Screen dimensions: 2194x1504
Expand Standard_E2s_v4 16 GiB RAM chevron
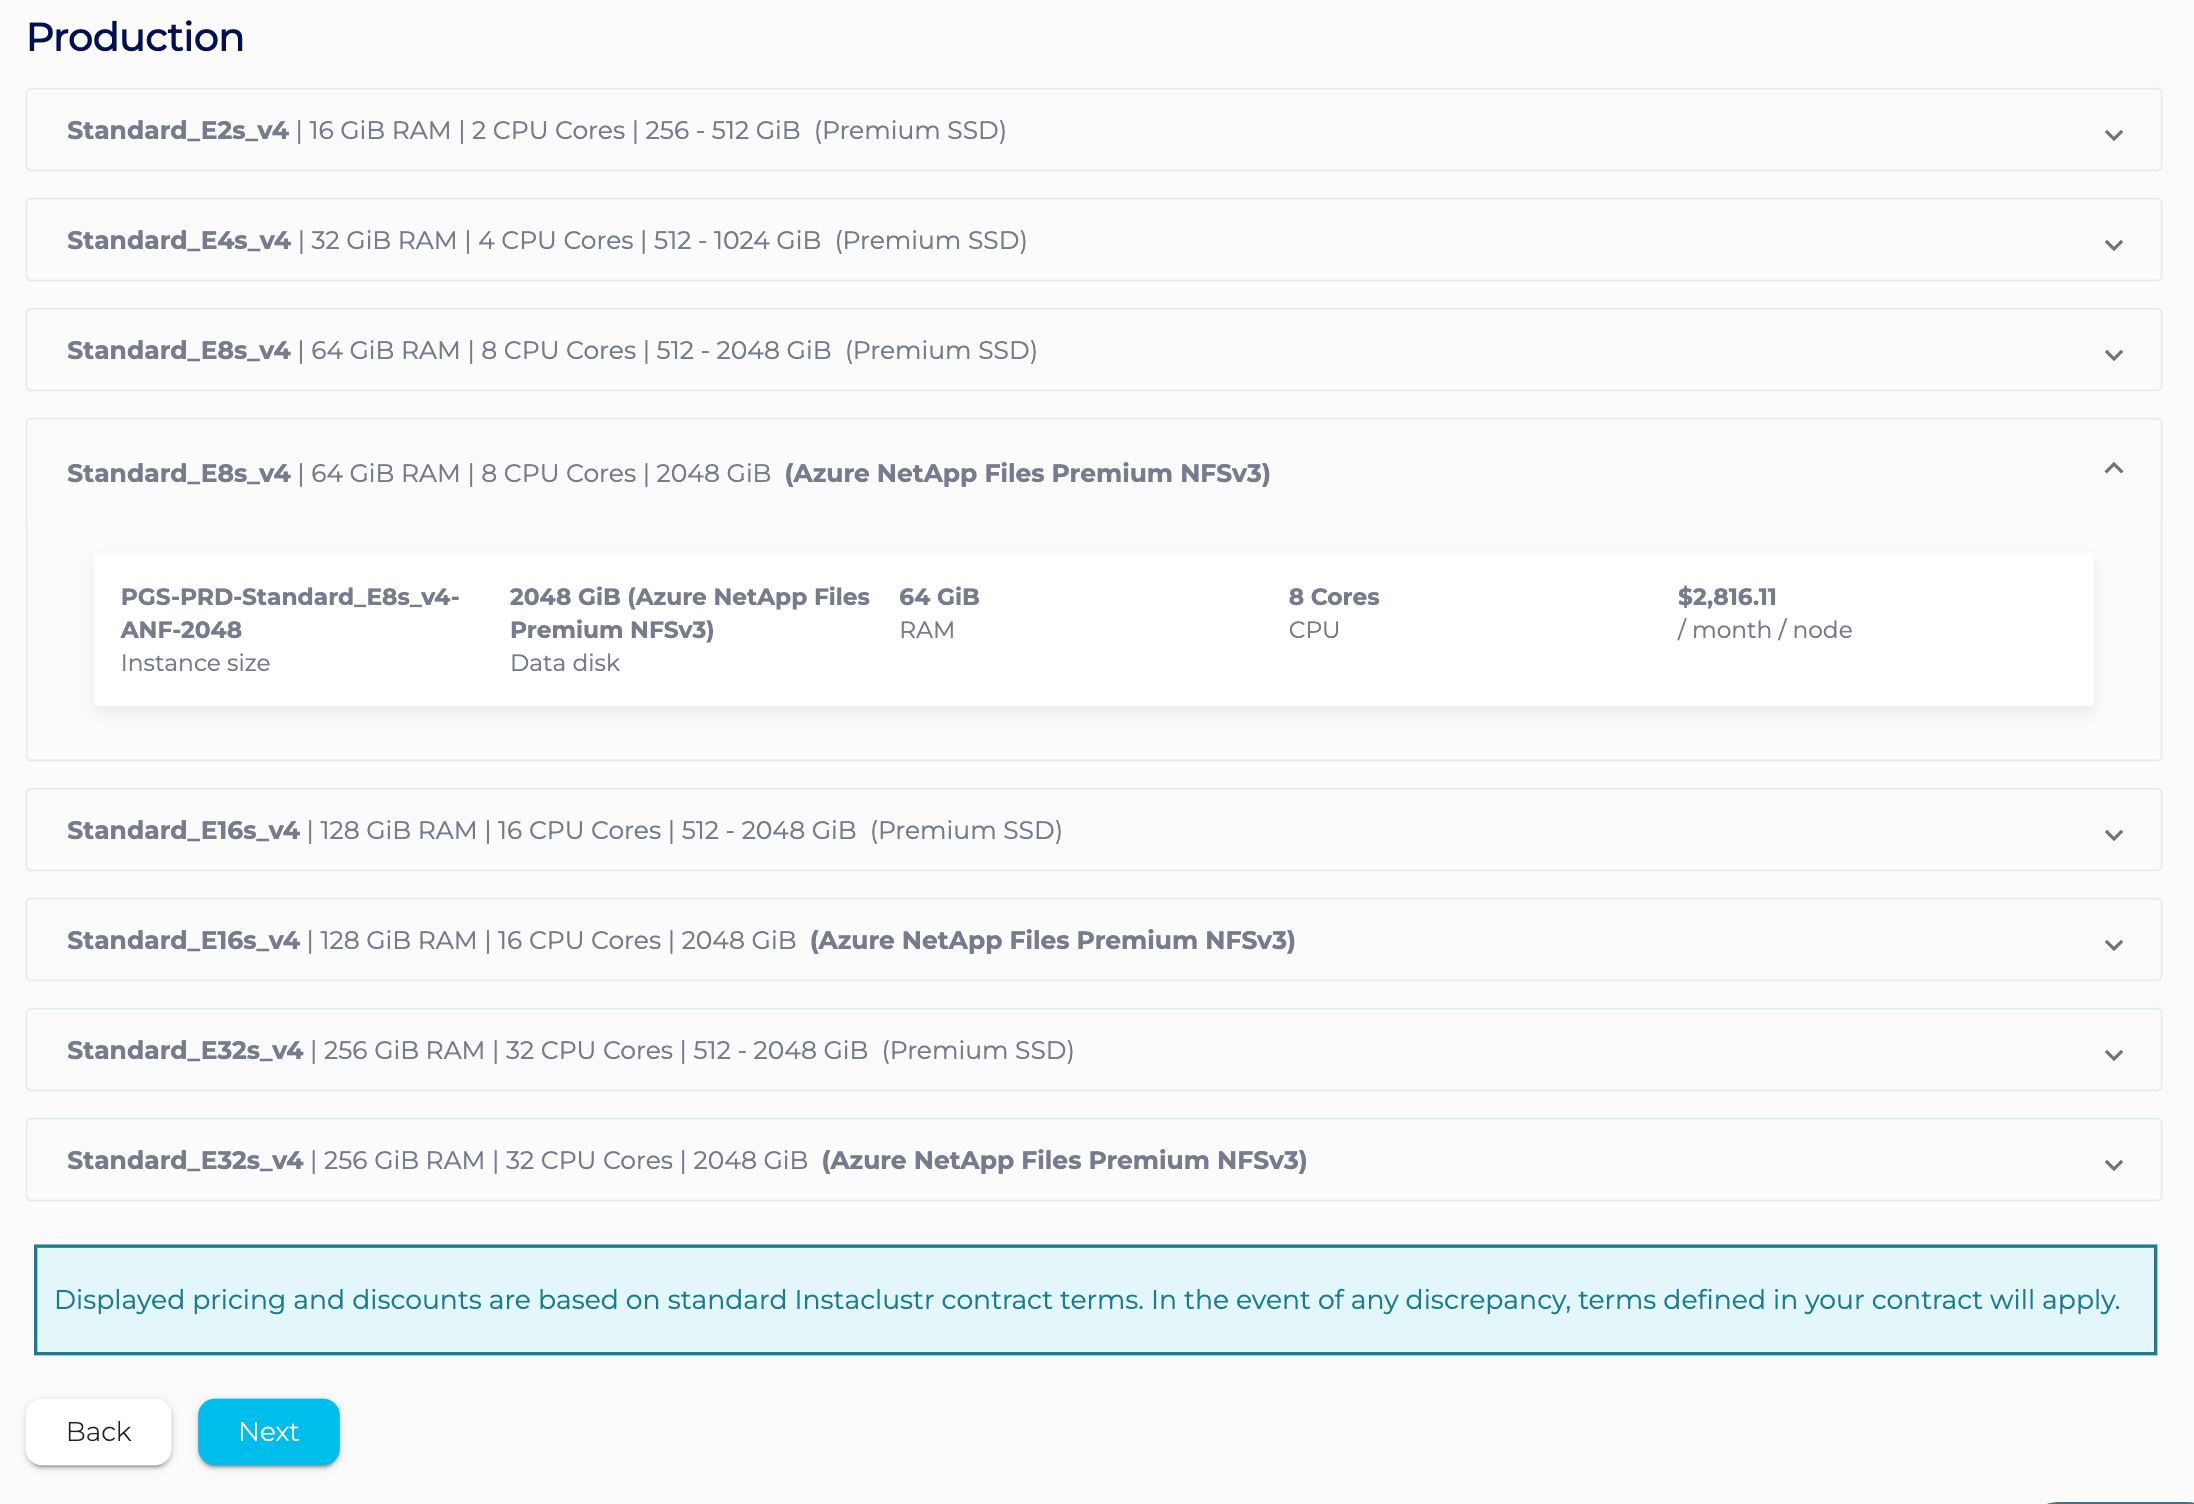tap(2113, 134)
